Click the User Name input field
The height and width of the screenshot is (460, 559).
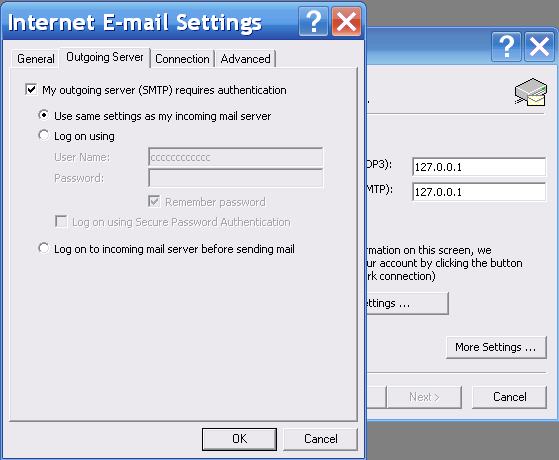click(x=236, y=157)
